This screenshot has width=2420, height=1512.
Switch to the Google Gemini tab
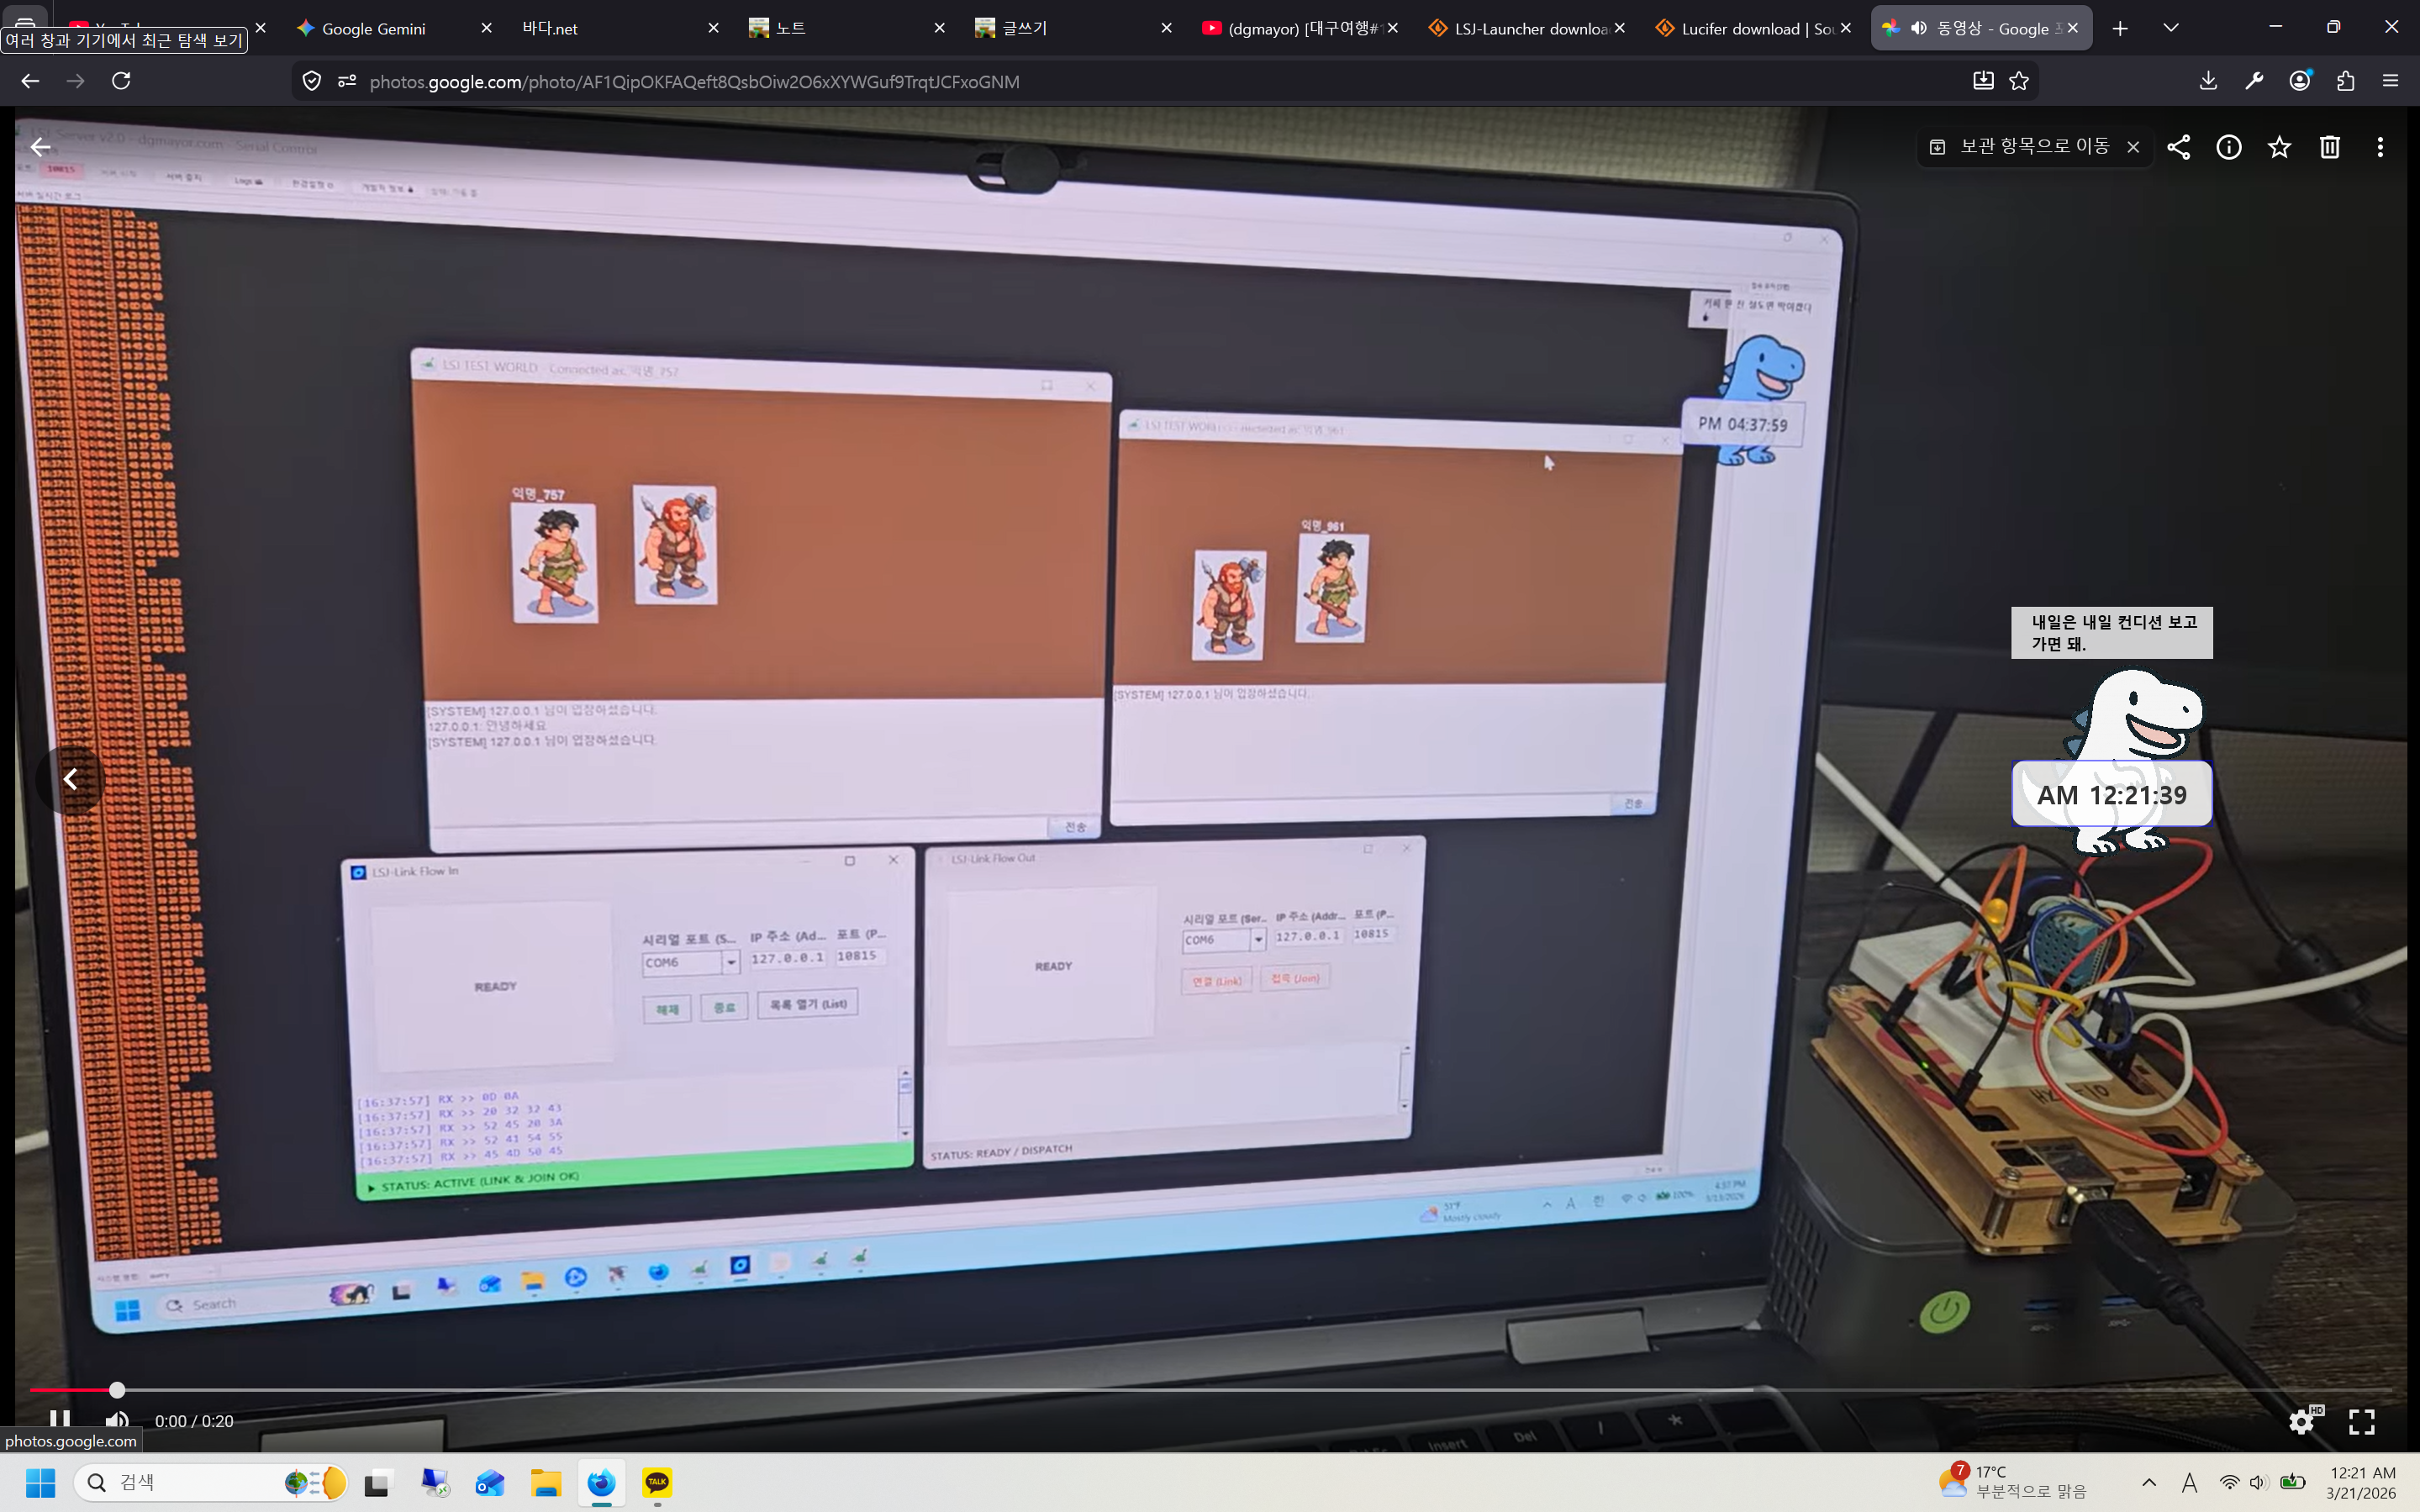pos(374,29)
